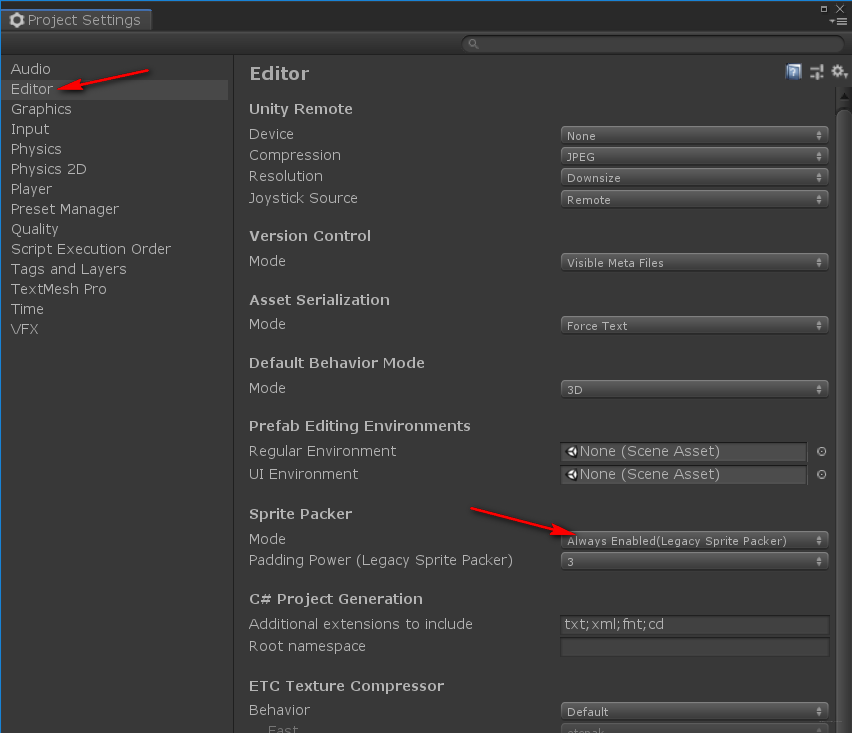This screenshot has width=852, height=733.
Task: Click the settings search field
Action: pos(653,44)
